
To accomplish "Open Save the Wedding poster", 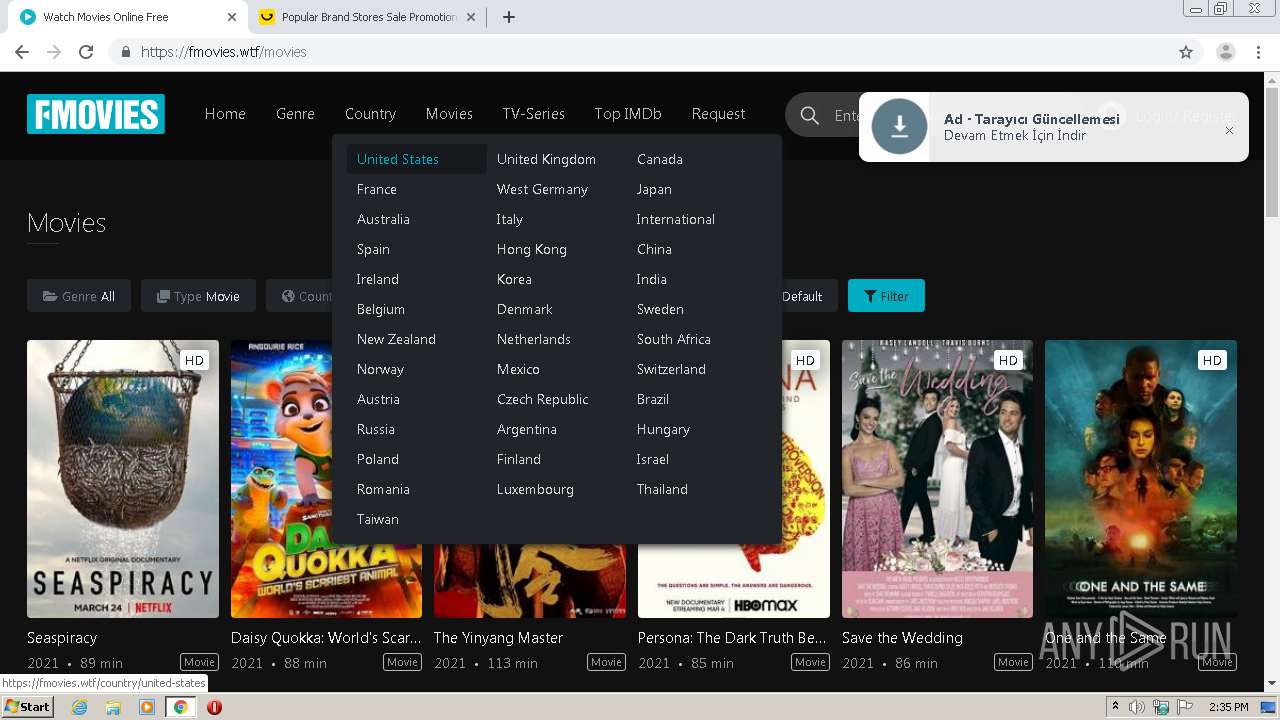I will (937, 479).
